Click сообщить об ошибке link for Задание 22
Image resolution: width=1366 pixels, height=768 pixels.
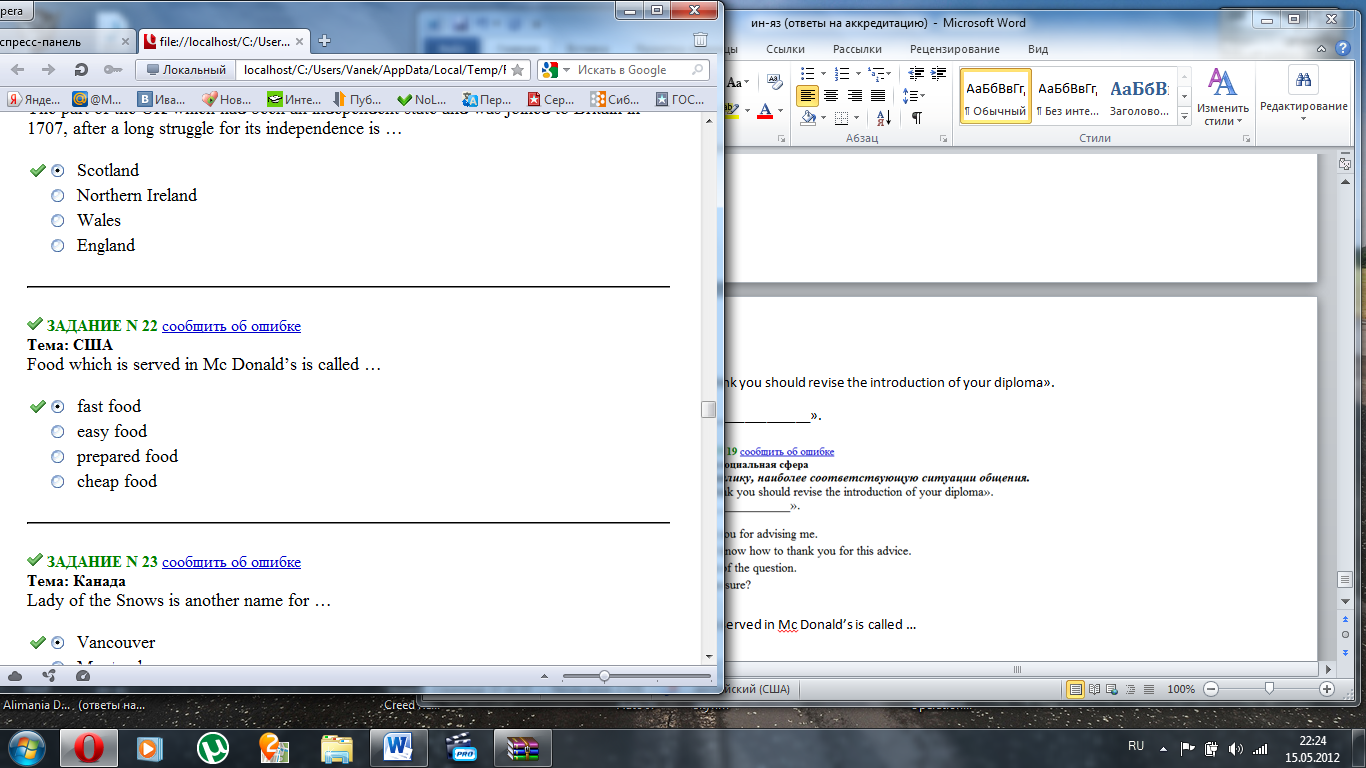click(x=231, y=326)
